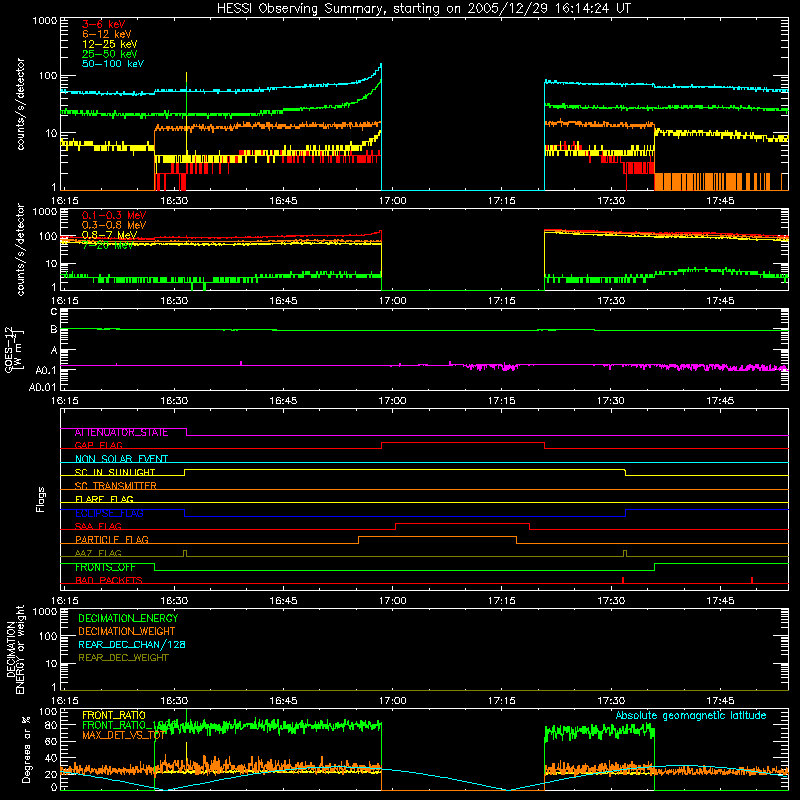This screenshot has height=800, width=800.
Task: Click the green FRONTS_OFF label
Action: [x=105, y=567]
